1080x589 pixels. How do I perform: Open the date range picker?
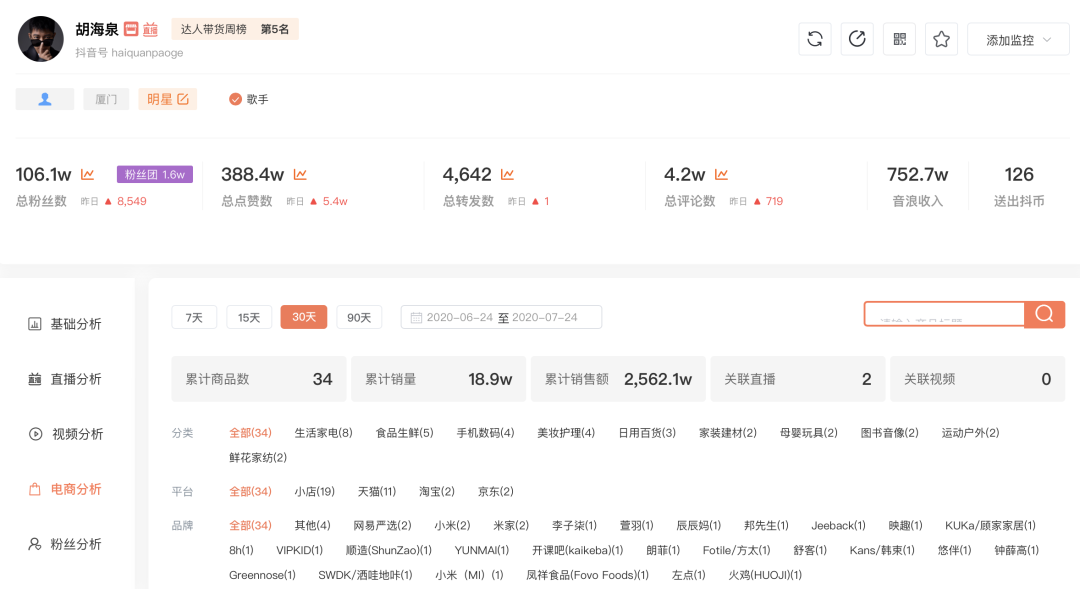pyautogui.click(x=501, y=318)
